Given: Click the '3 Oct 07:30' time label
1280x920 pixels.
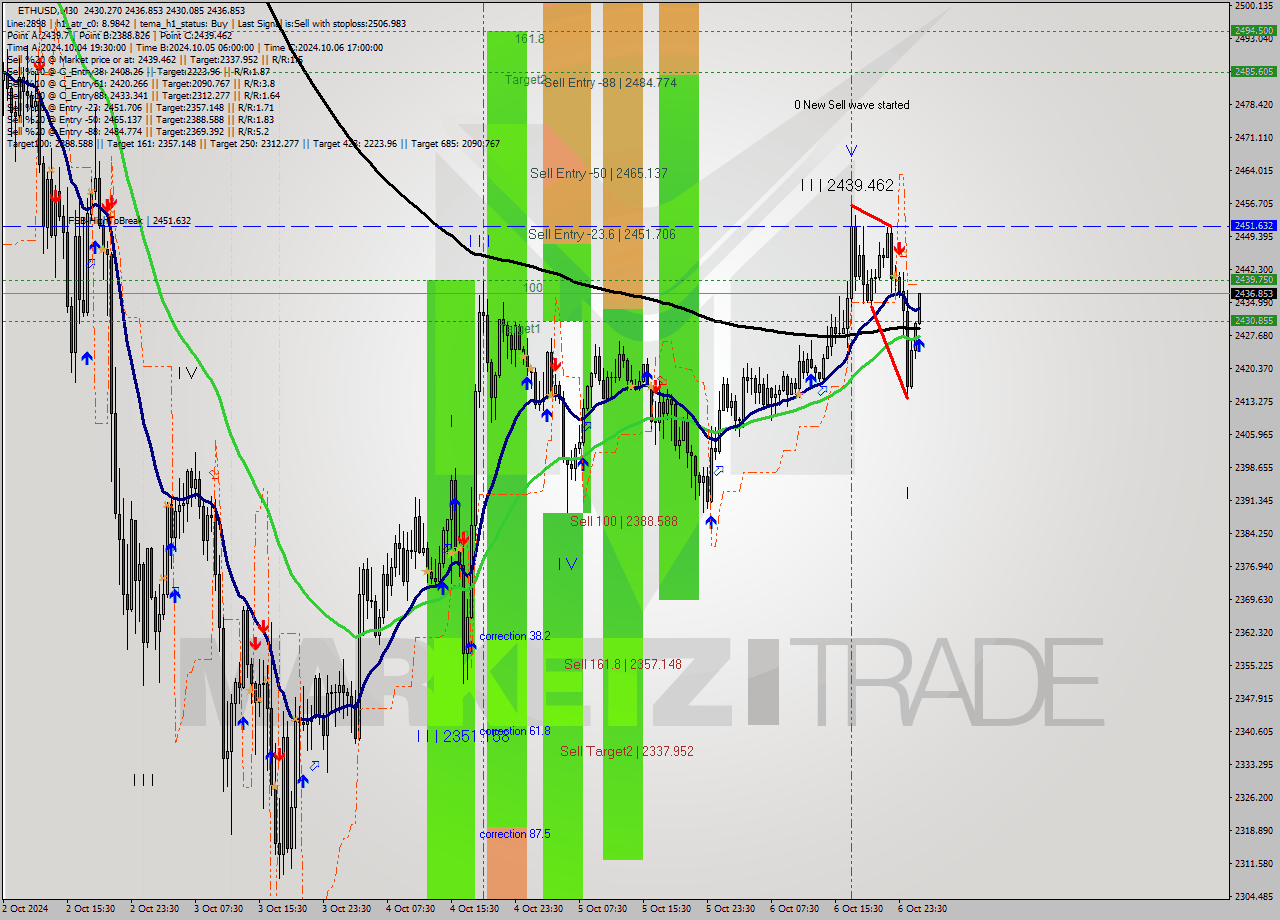Looking at the screenshot, I should pos(219,909).
